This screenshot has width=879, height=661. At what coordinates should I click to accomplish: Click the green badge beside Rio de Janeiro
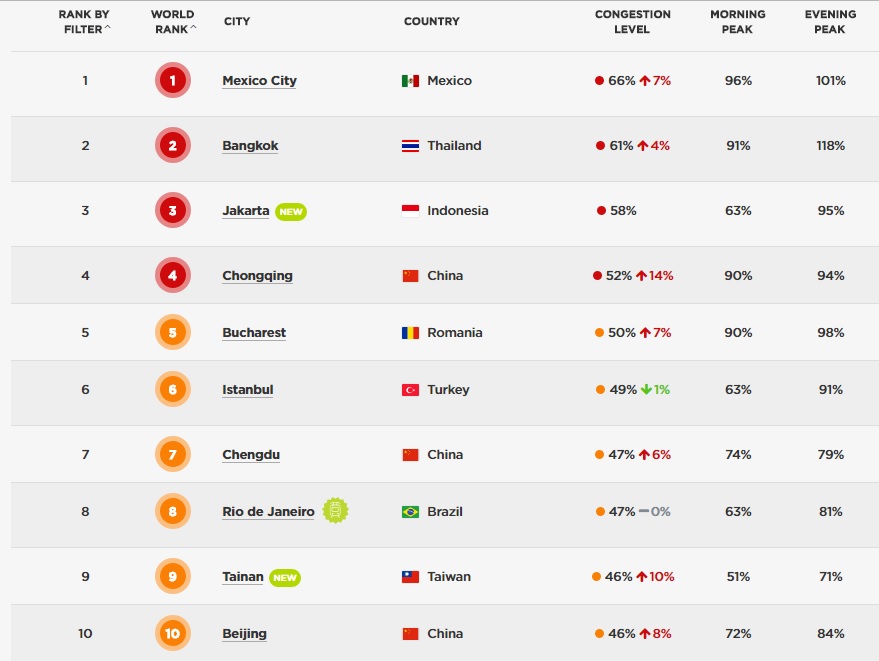click(x=335, y=511)
